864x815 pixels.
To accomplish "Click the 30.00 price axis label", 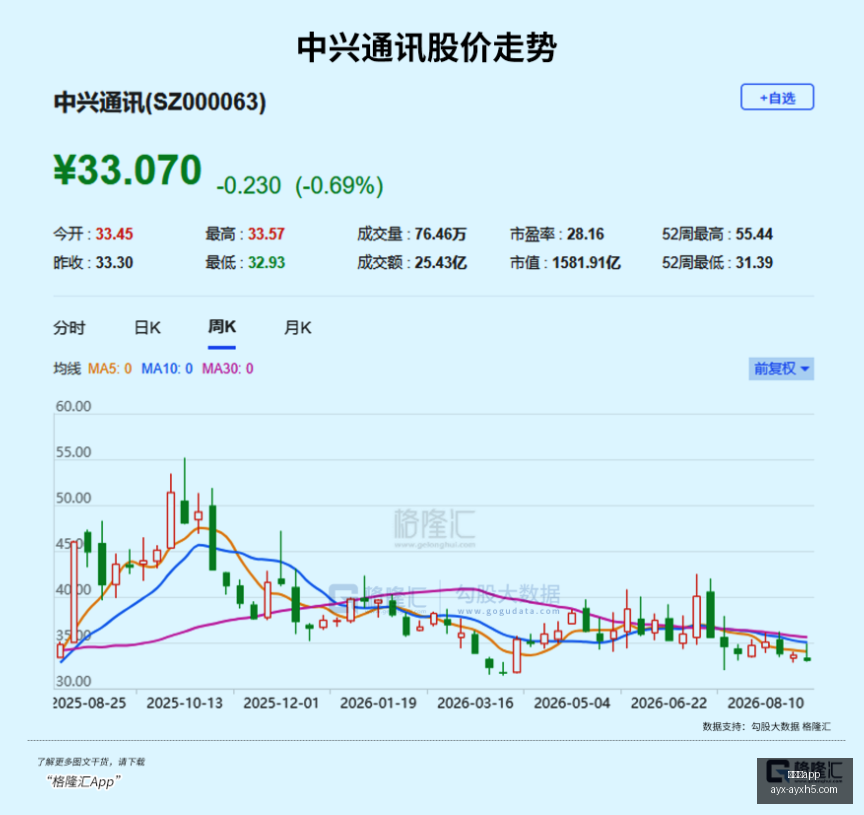I will pos(73,682).
